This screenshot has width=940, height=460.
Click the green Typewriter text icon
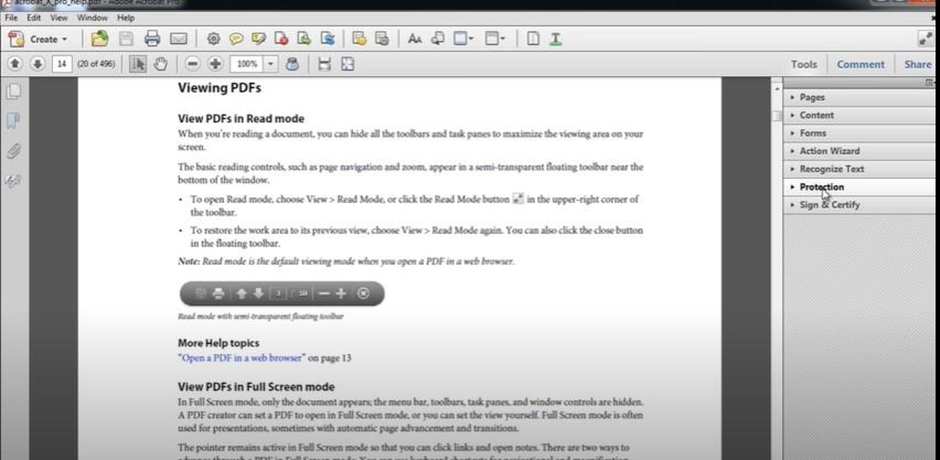[x=556, y=40]
